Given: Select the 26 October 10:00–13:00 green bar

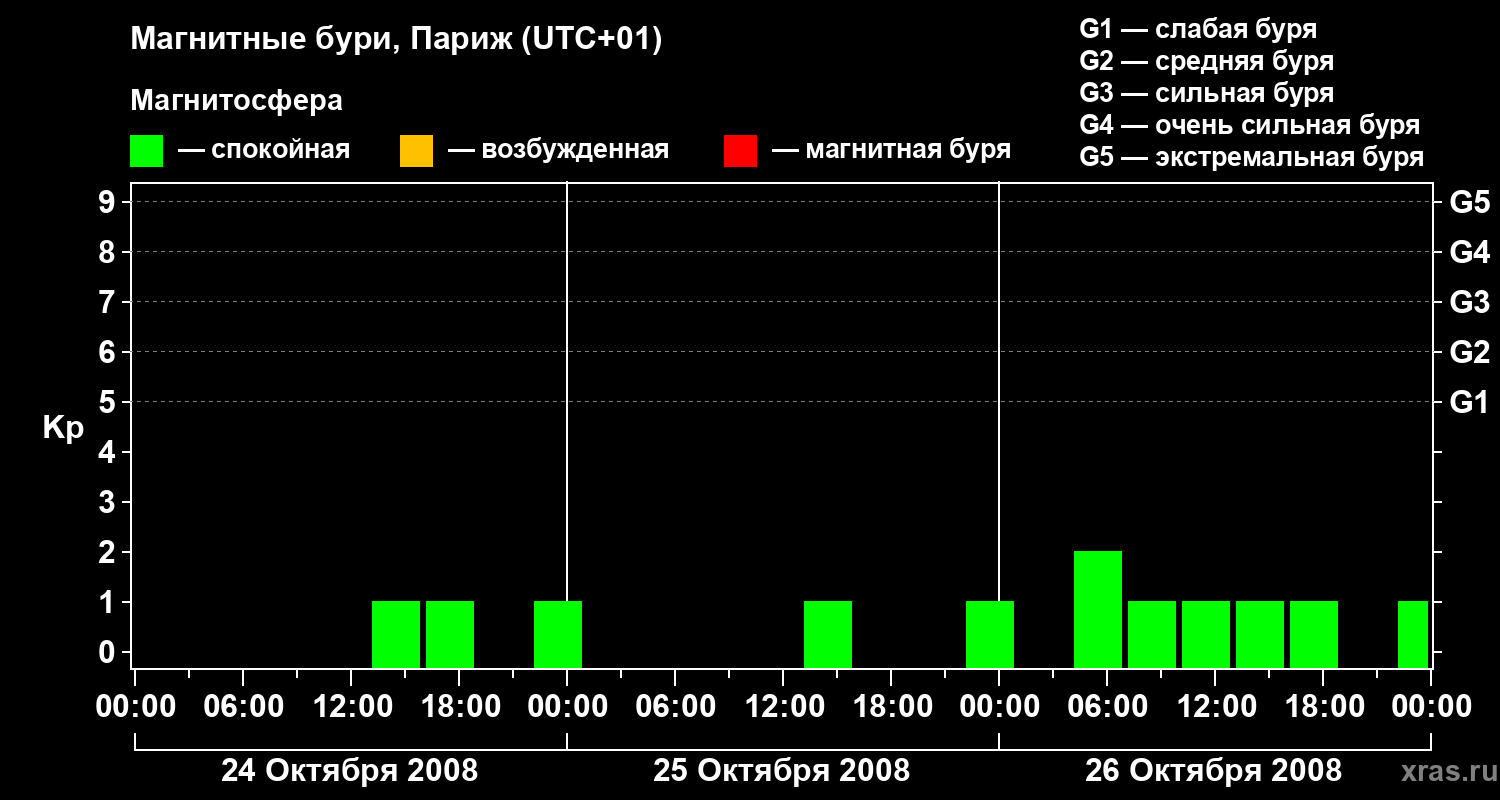Looking at the screenshot, I should 1206,634.
